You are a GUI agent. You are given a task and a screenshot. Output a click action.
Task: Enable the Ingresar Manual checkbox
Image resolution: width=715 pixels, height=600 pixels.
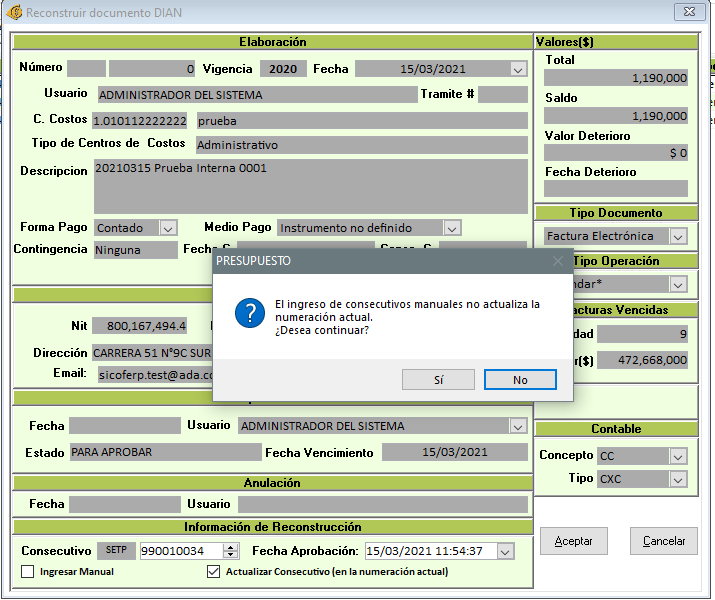point(28,572)
